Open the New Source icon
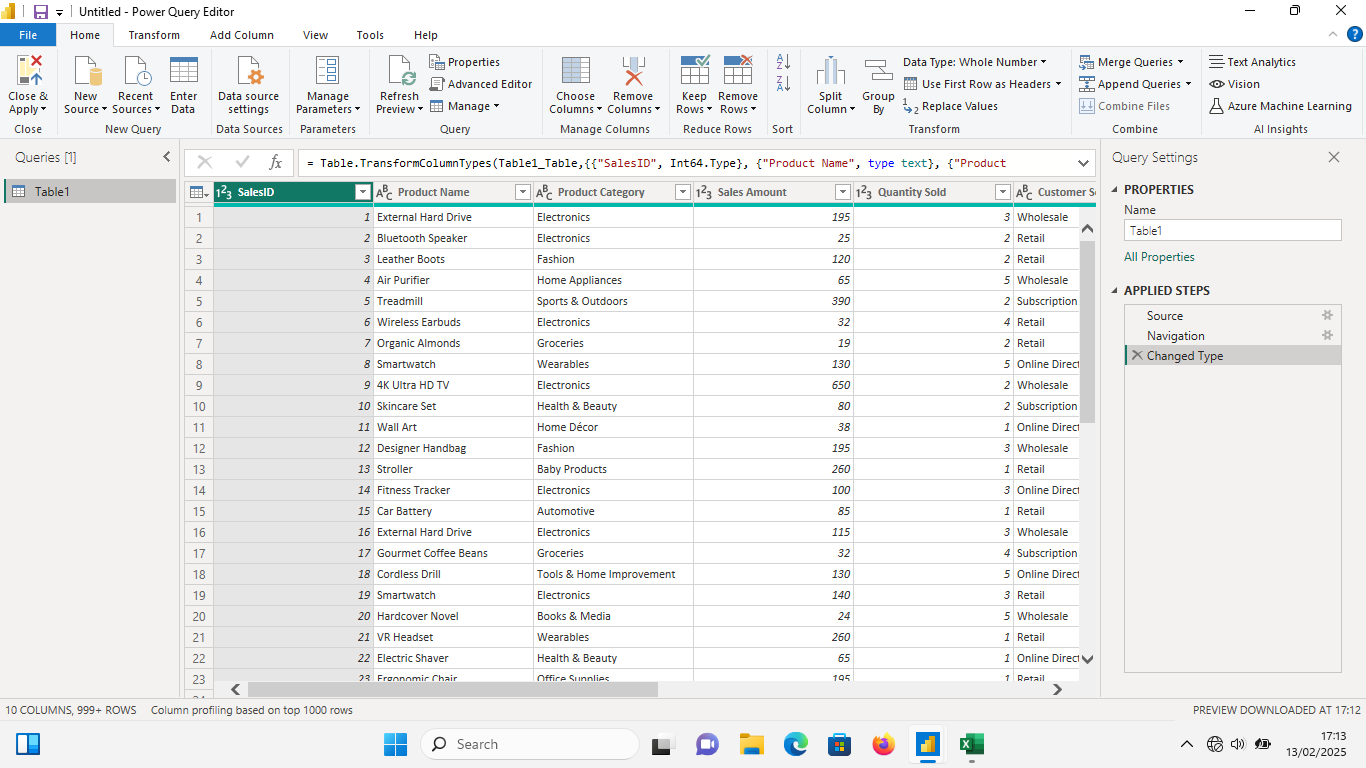This screenshot has height=768, width=1366. tap(86, 71)
